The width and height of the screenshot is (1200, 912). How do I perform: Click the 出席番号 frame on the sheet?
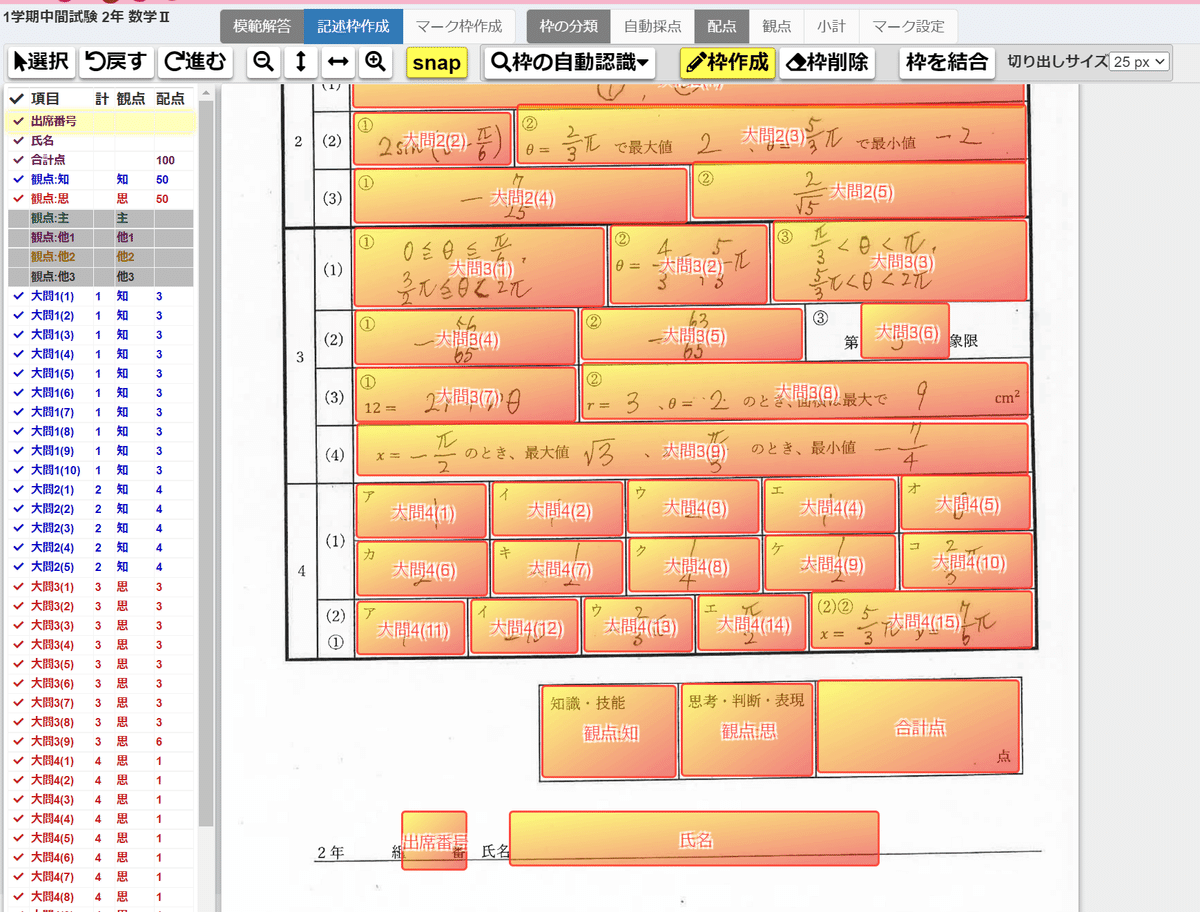[x=434, y=840]
